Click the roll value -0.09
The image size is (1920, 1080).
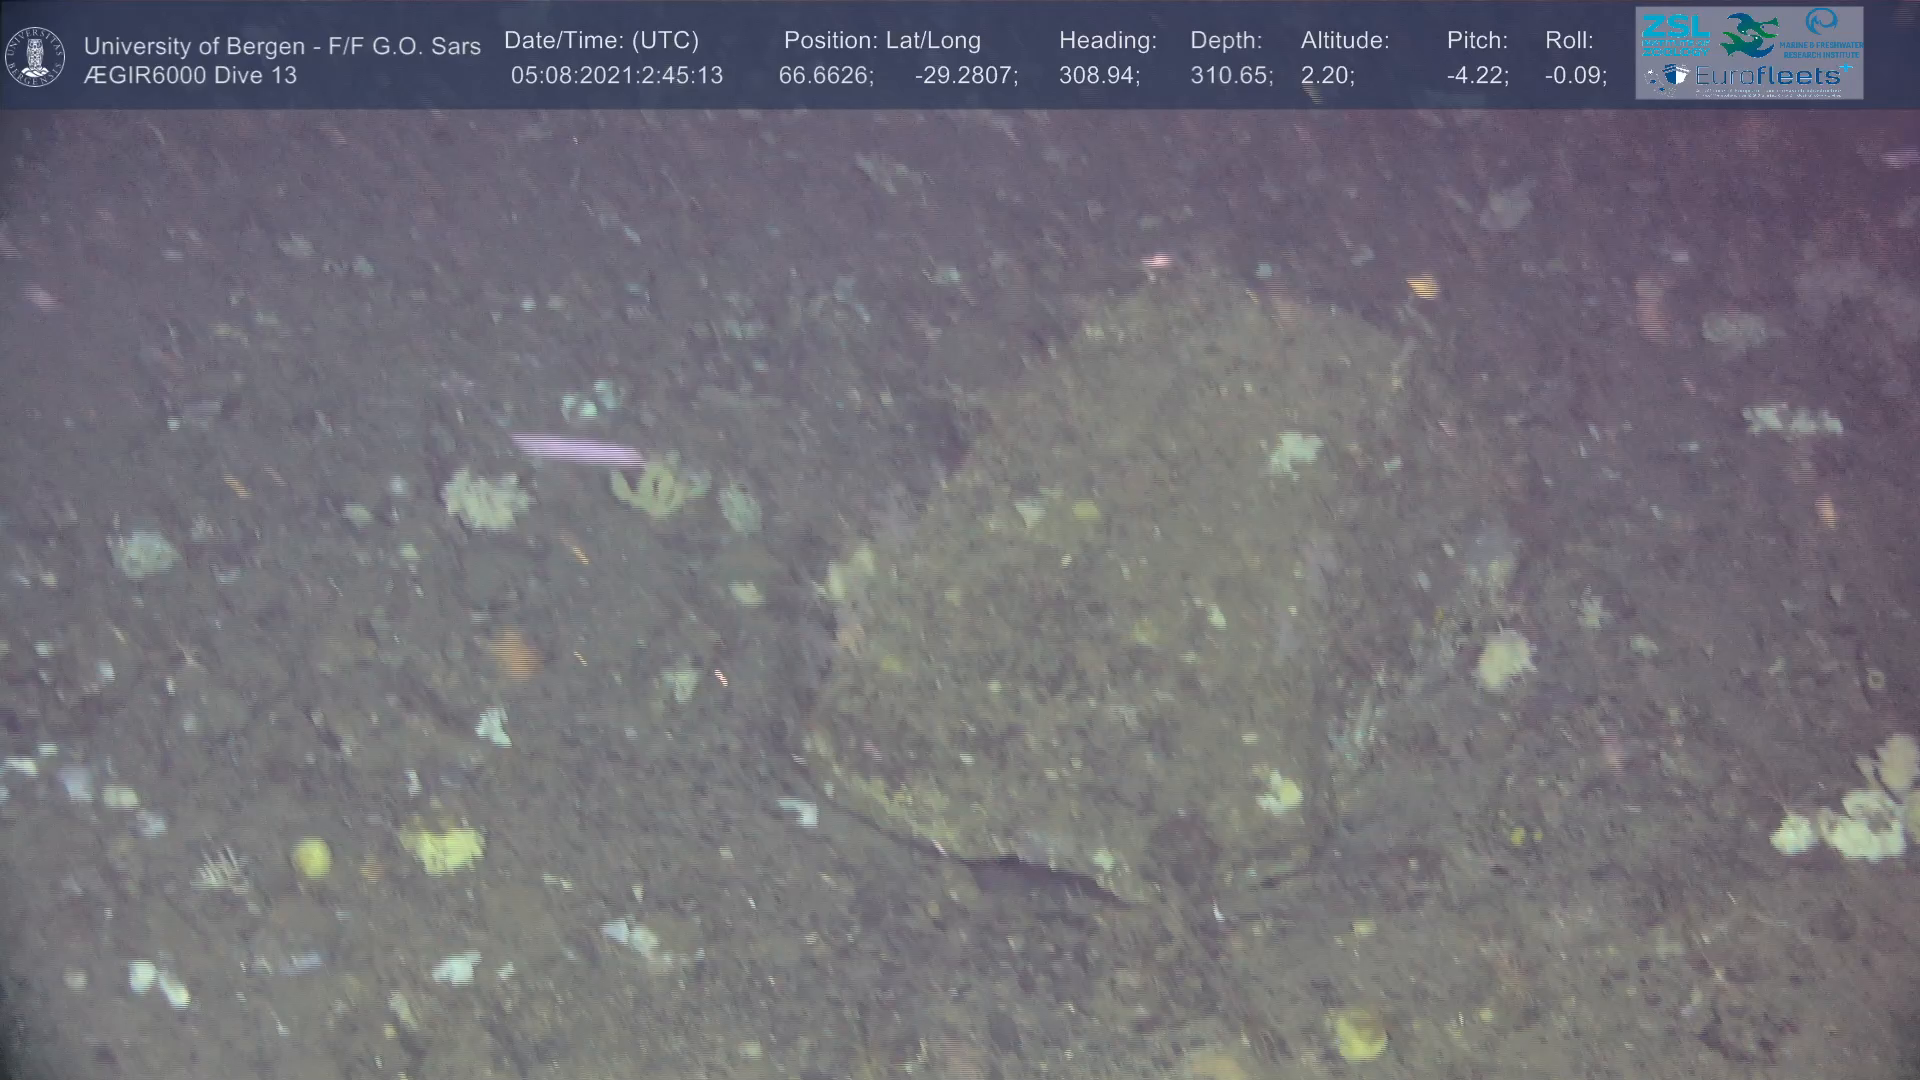click(1575, 75)
